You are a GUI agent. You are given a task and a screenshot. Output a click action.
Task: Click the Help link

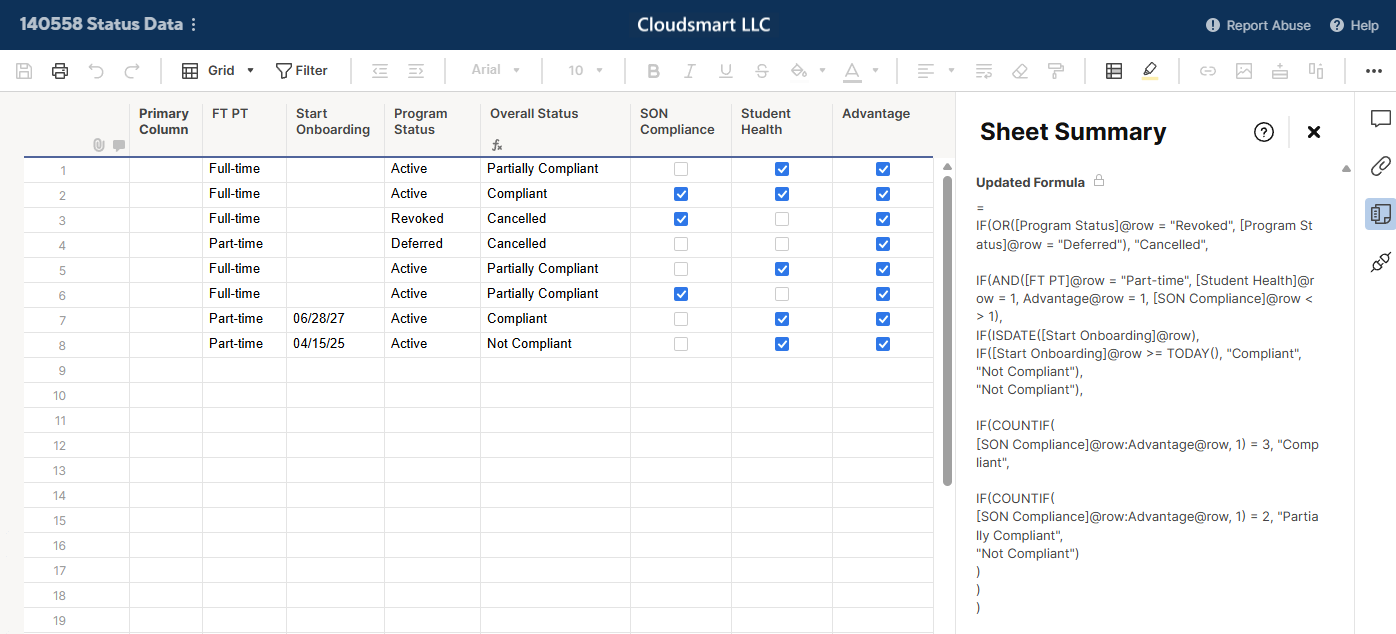(x=1354, y=25)
